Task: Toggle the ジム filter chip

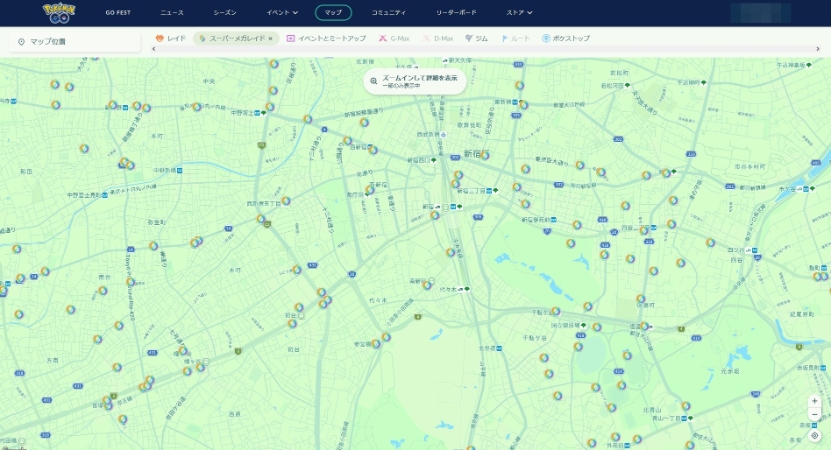Action: [x=476, y=38]
